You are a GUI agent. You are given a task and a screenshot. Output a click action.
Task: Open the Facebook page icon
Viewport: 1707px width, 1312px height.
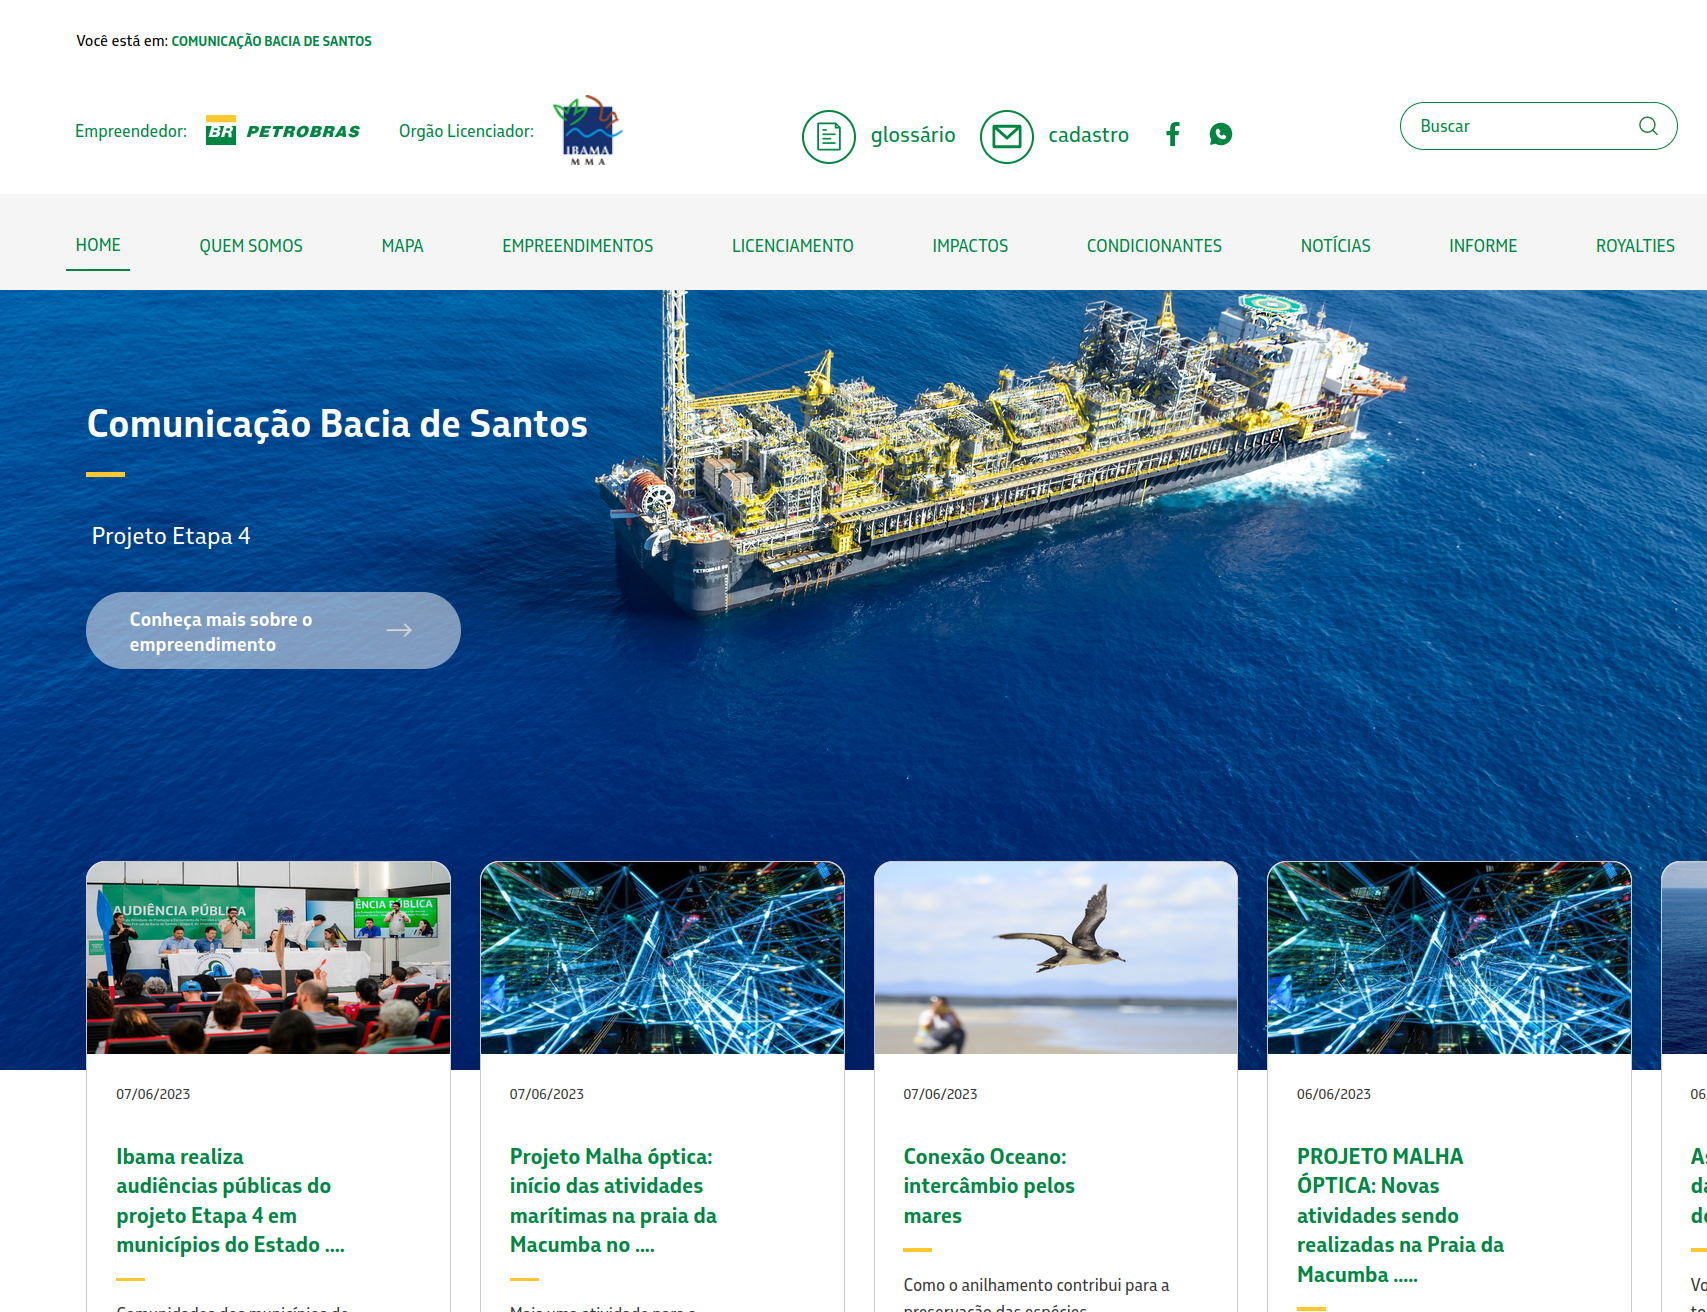click(x=1173, y=134)
